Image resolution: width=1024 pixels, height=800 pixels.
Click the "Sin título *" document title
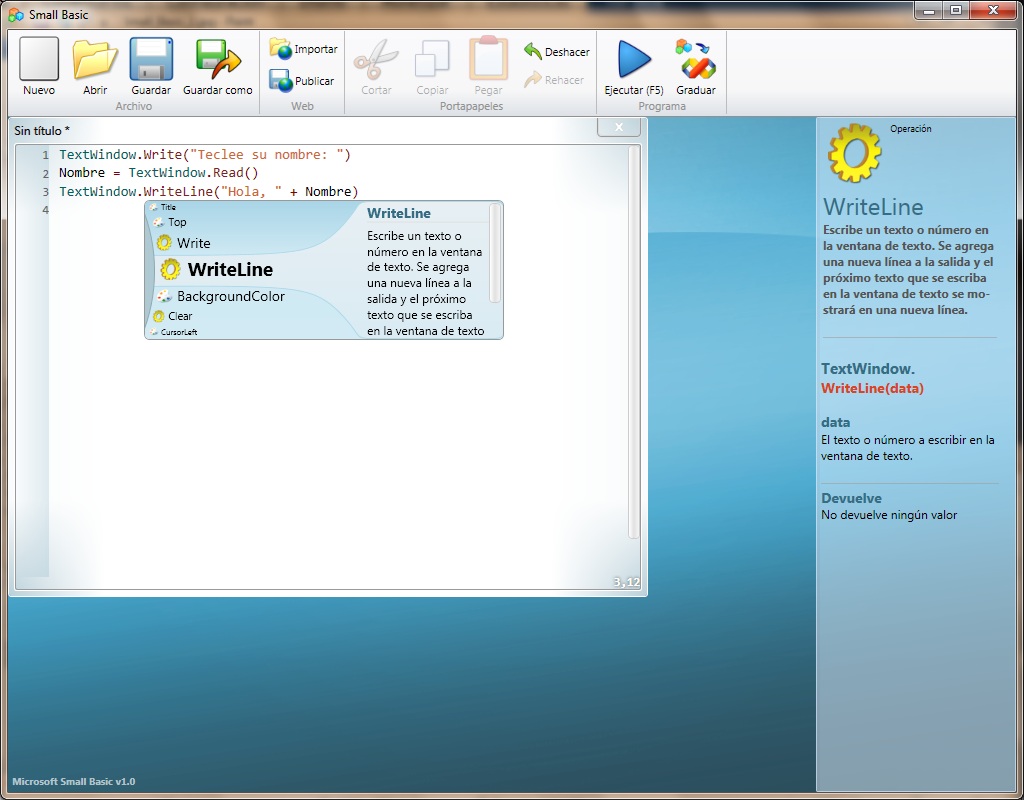(42, 131)
